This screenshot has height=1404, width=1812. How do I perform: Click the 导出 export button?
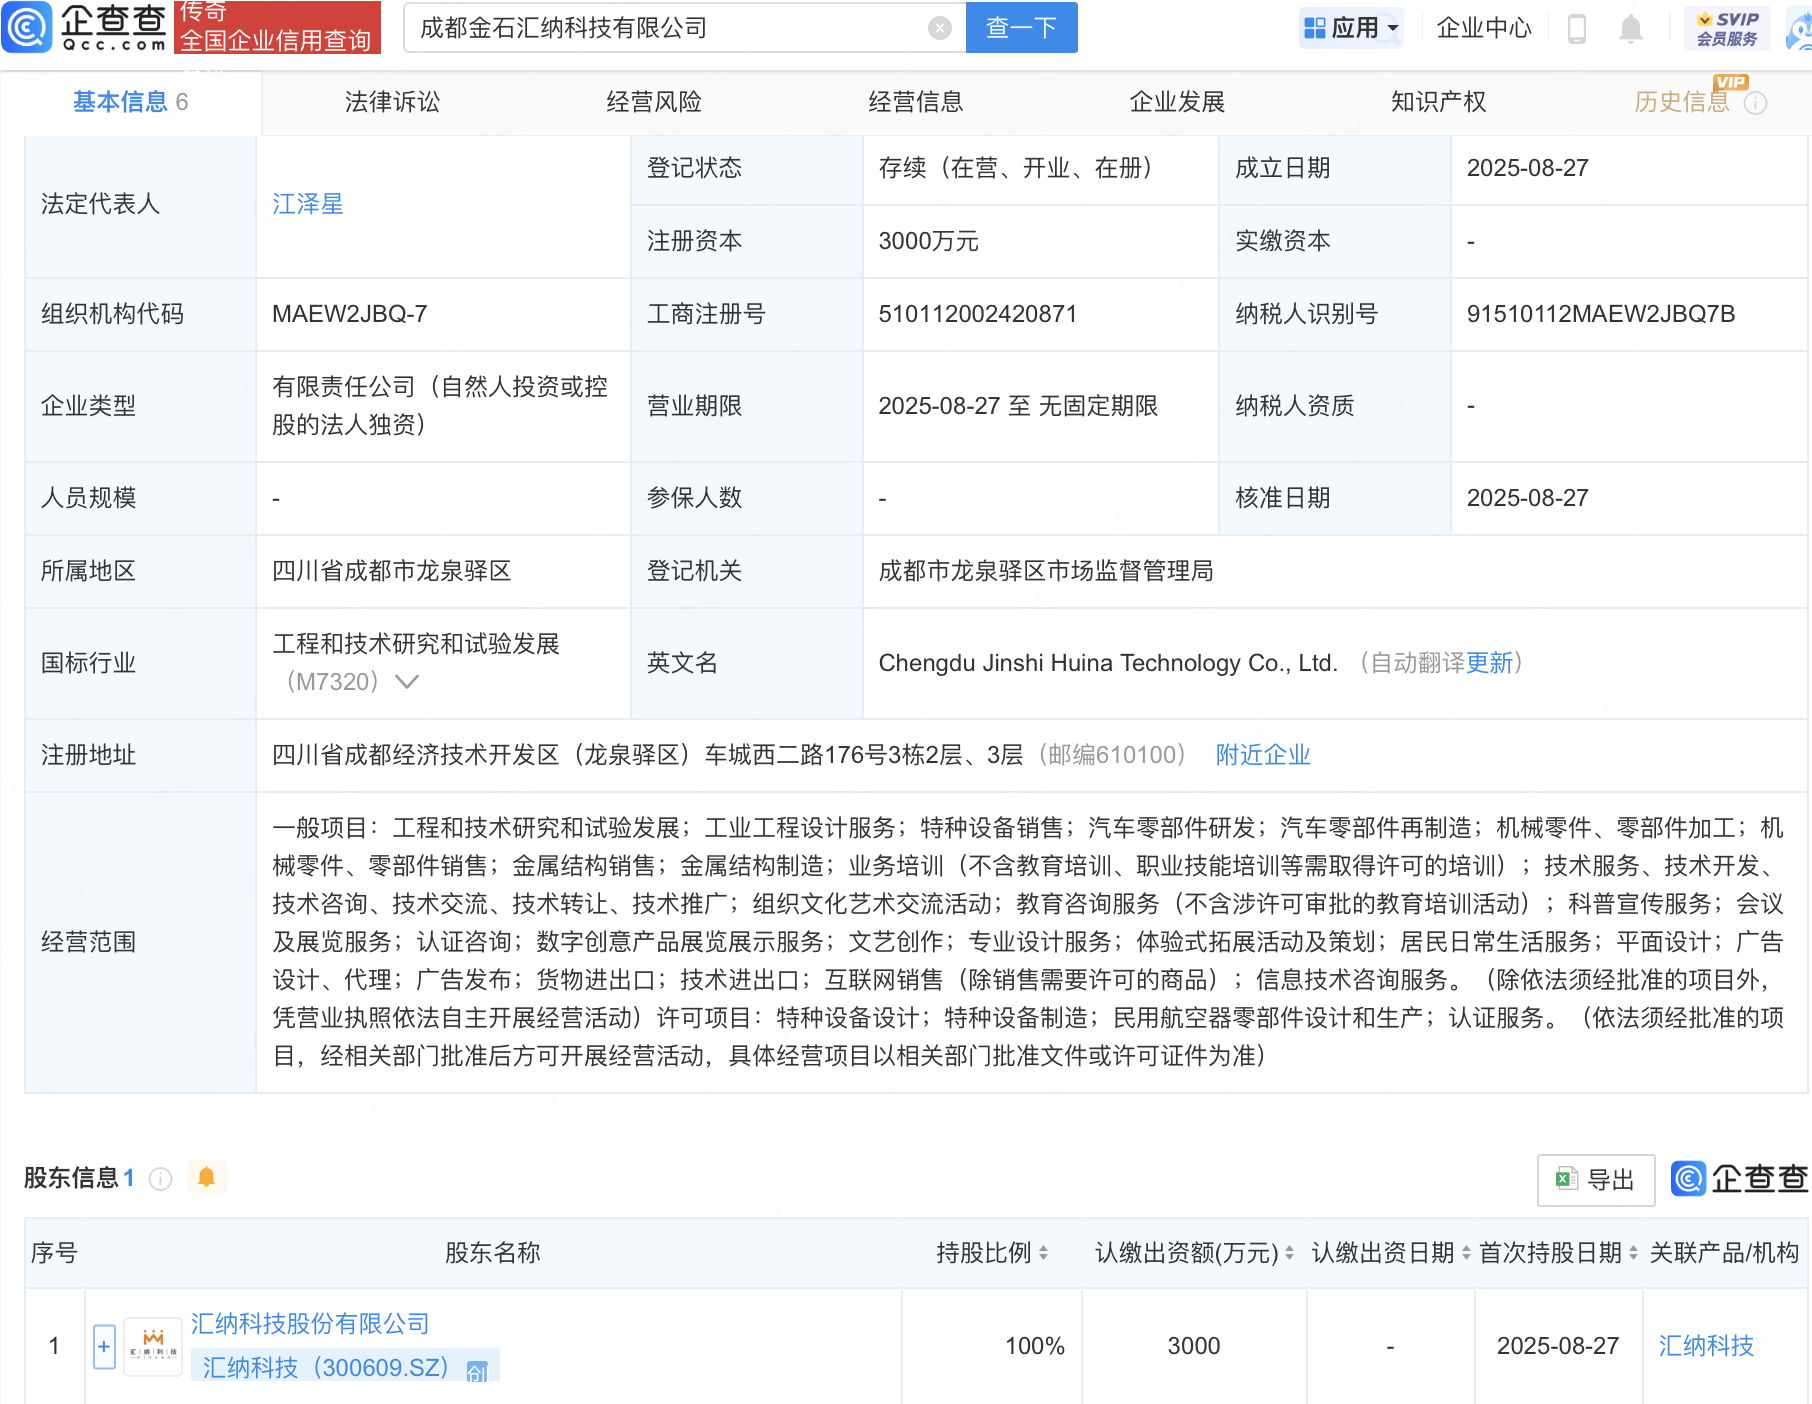click(x=1596, y=1180)
